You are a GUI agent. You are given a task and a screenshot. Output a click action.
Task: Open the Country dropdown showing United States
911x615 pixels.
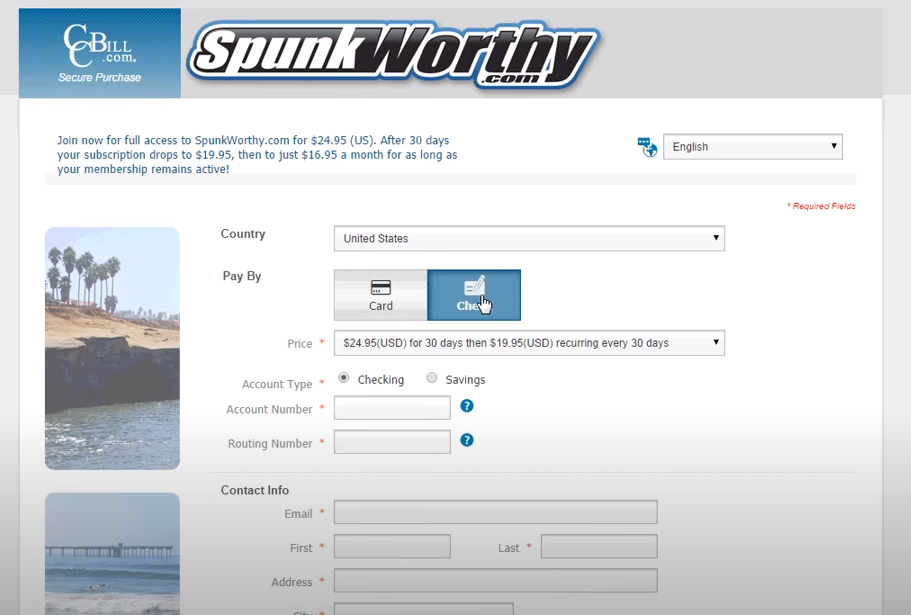529,238
